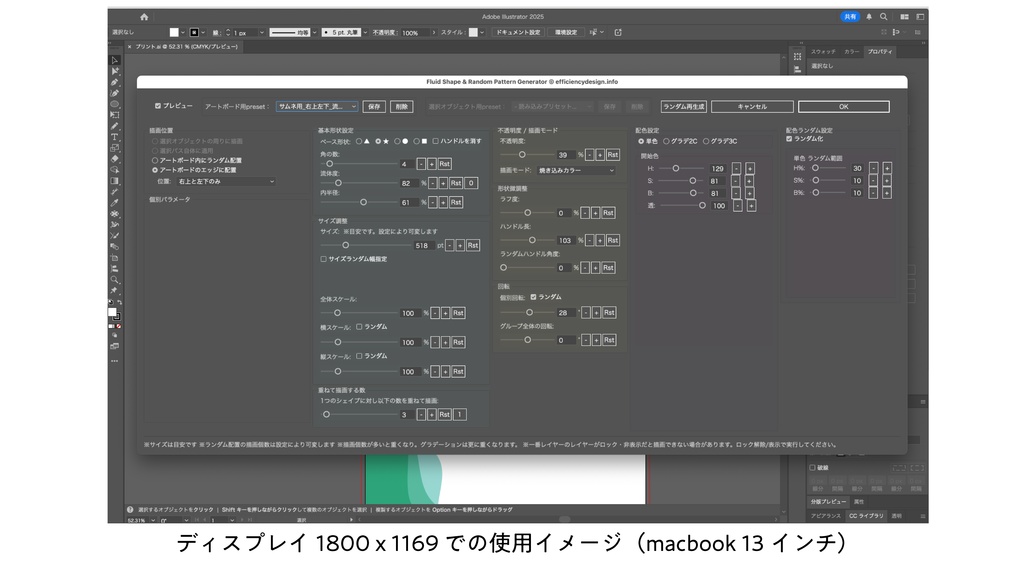1024x576 pixels.
Task: Select the グラデ2C radio button
Action: click(x=665, y=142)
